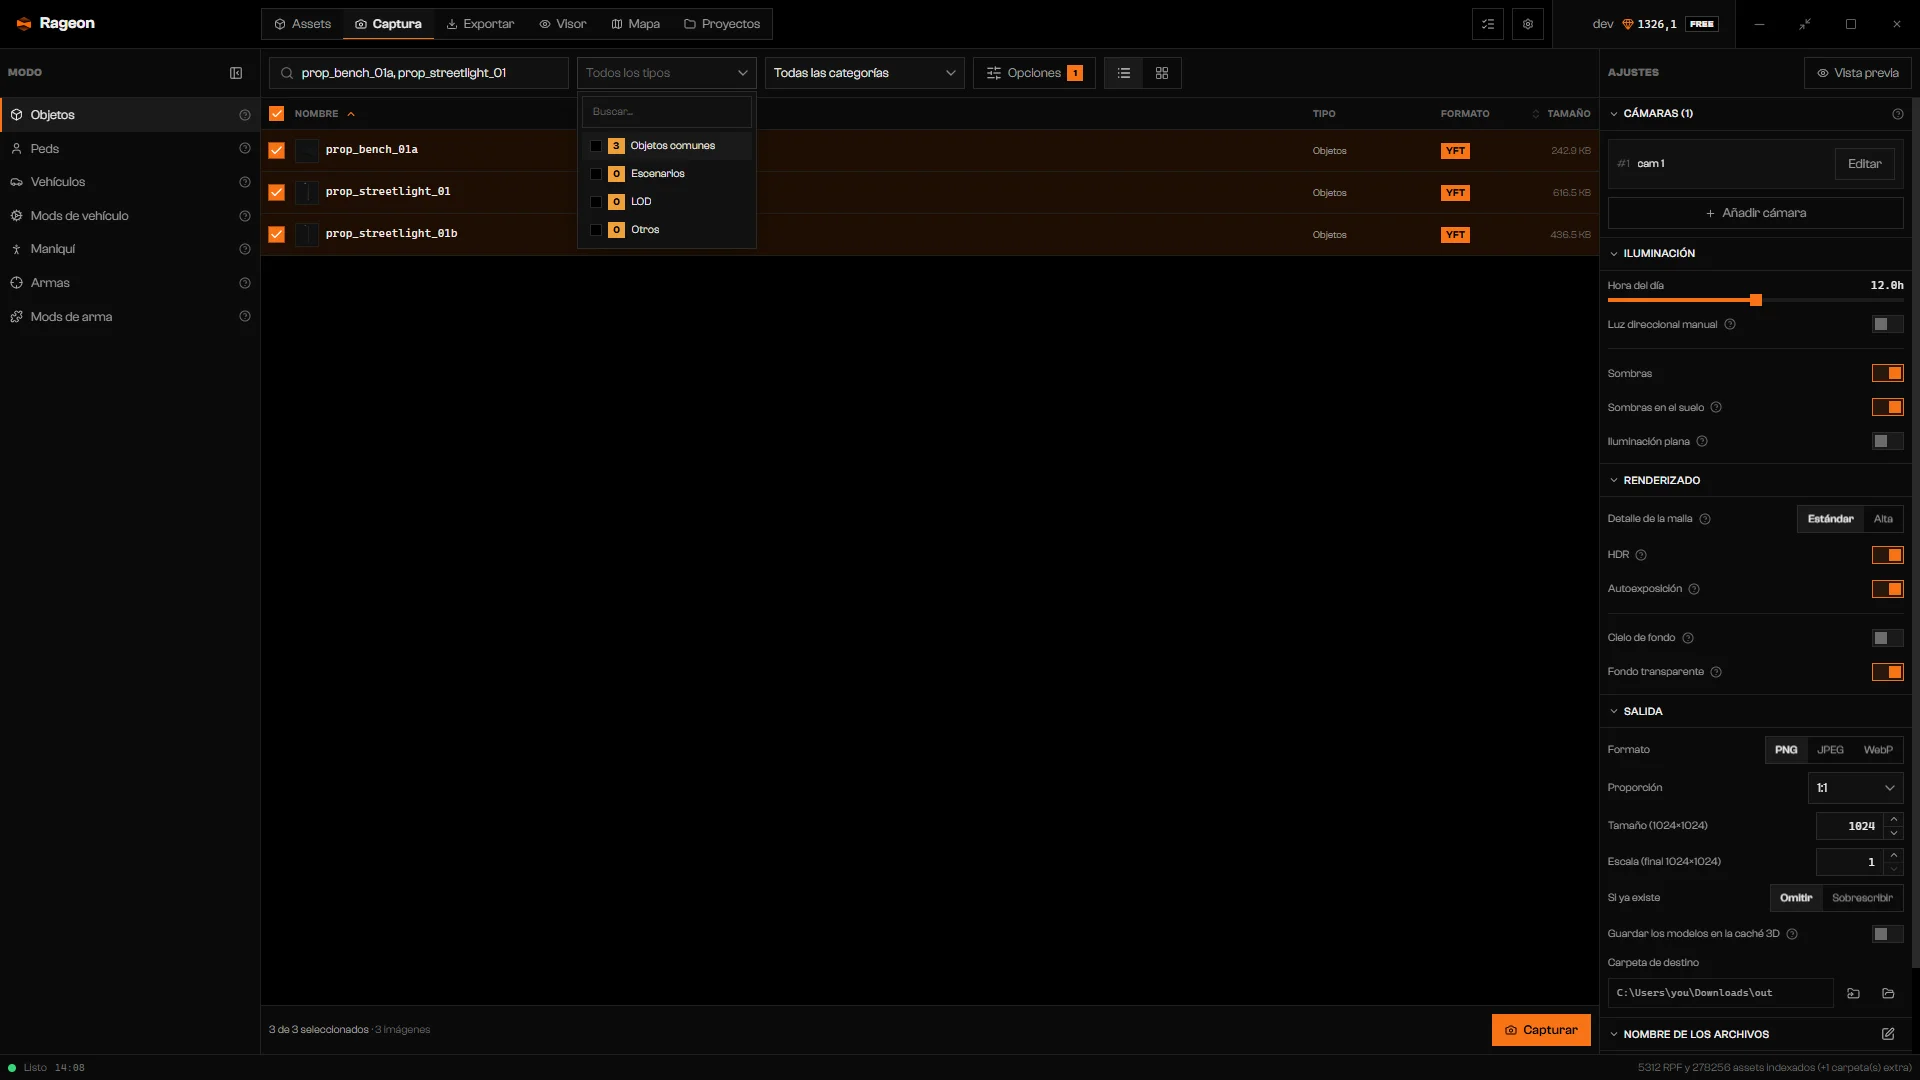This screenshot has width=1920, height=1080.
Task: Adjust the Hora del día slider
Action: (x=1755, y=300)
